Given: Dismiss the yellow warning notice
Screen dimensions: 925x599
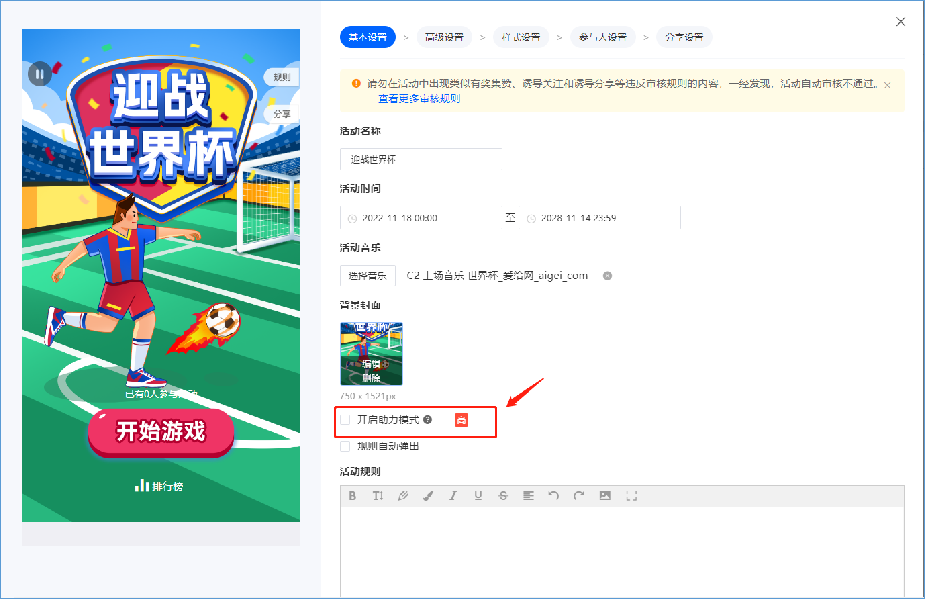Looking at the screenshot, I should pyautogui.click(x=887, y=85).
